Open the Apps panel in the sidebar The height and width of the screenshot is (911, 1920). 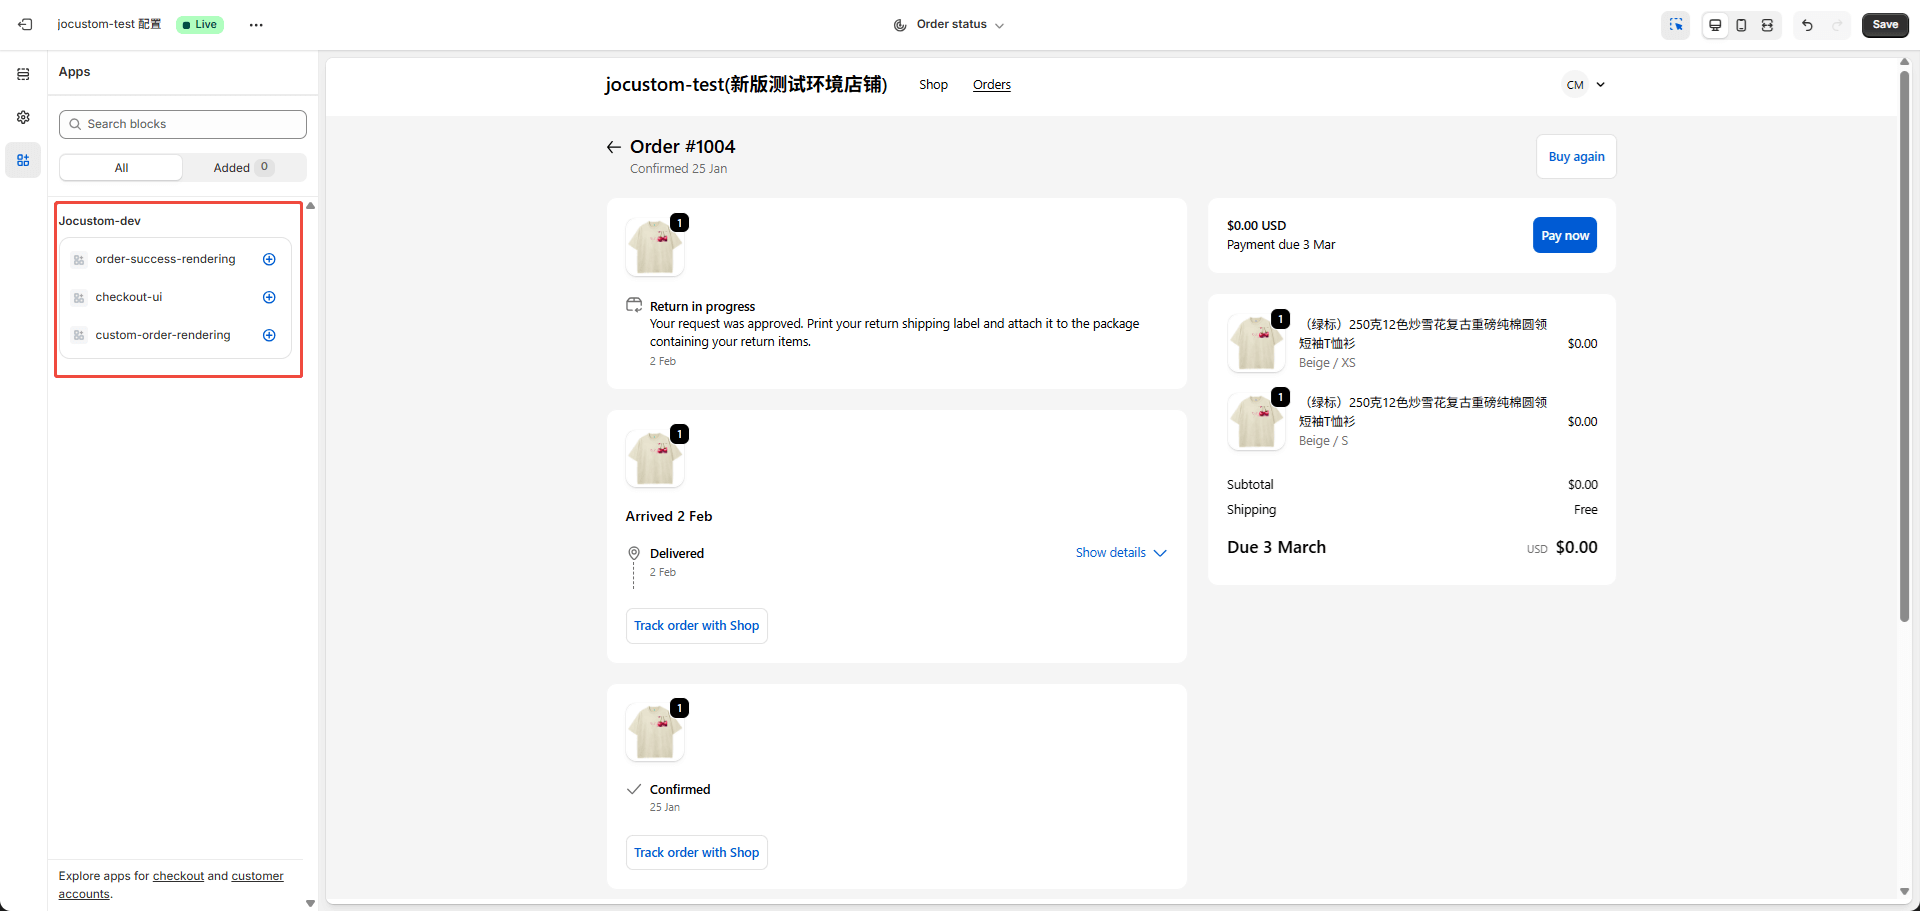click(23, 160)
